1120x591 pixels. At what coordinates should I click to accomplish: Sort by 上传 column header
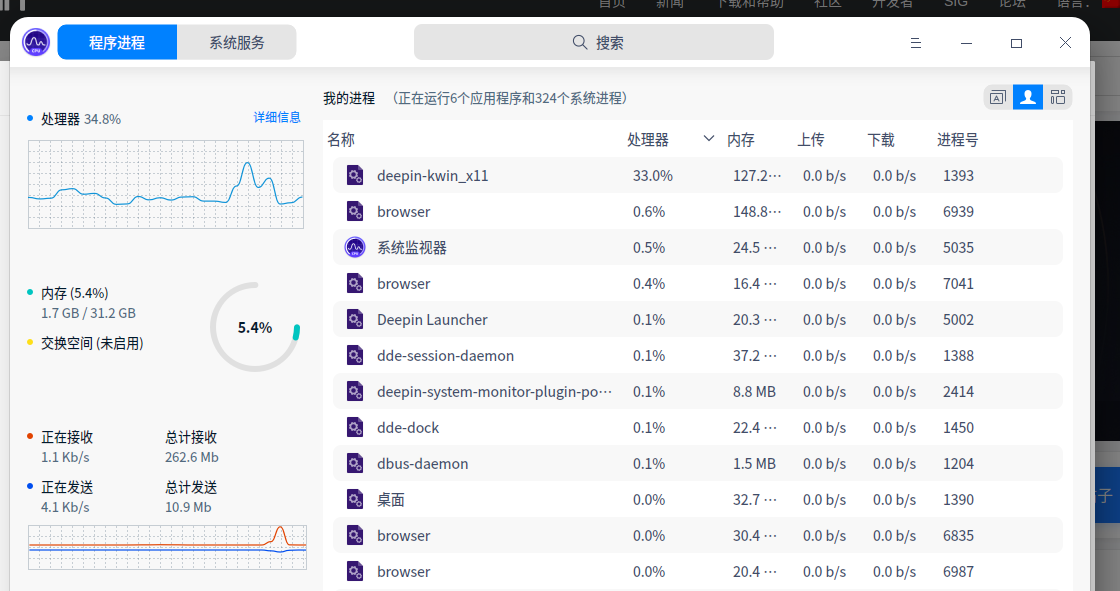pos(811,140)
